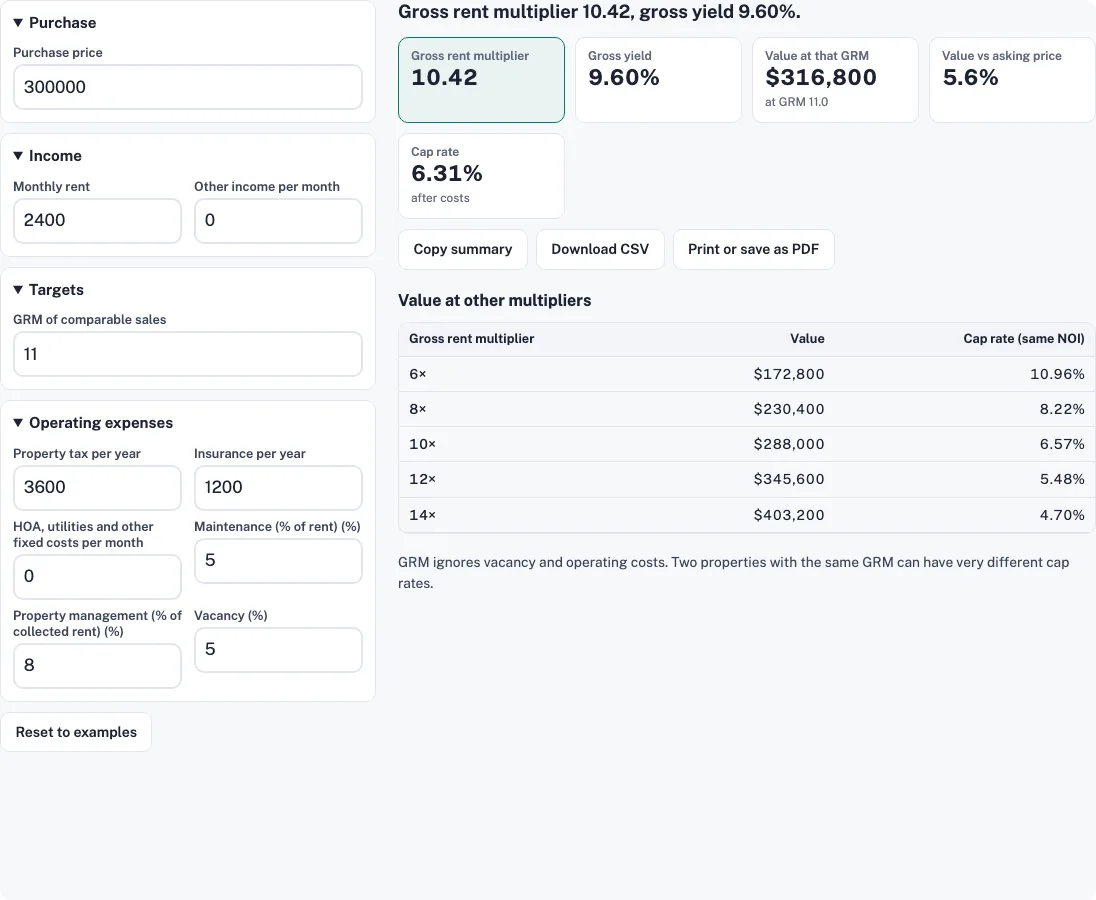The height and width of the screenshot is (900, 1096).
Task: Focus the HOA, utilities fixed costs field
Action: (97, 576)
